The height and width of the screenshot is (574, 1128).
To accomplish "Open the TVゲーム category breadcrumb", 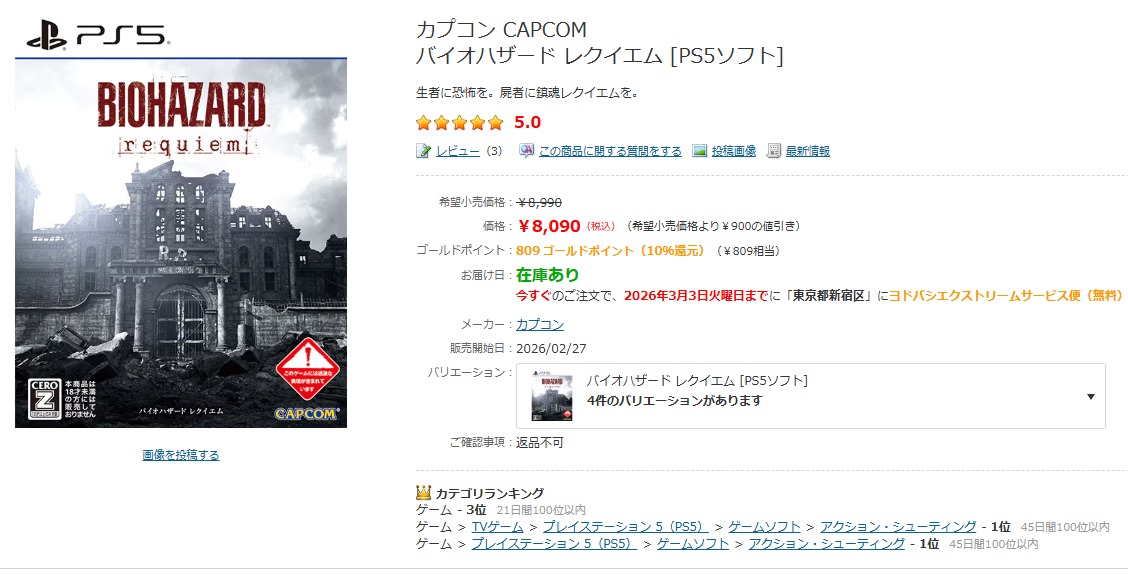I will [x=497, y=527].
